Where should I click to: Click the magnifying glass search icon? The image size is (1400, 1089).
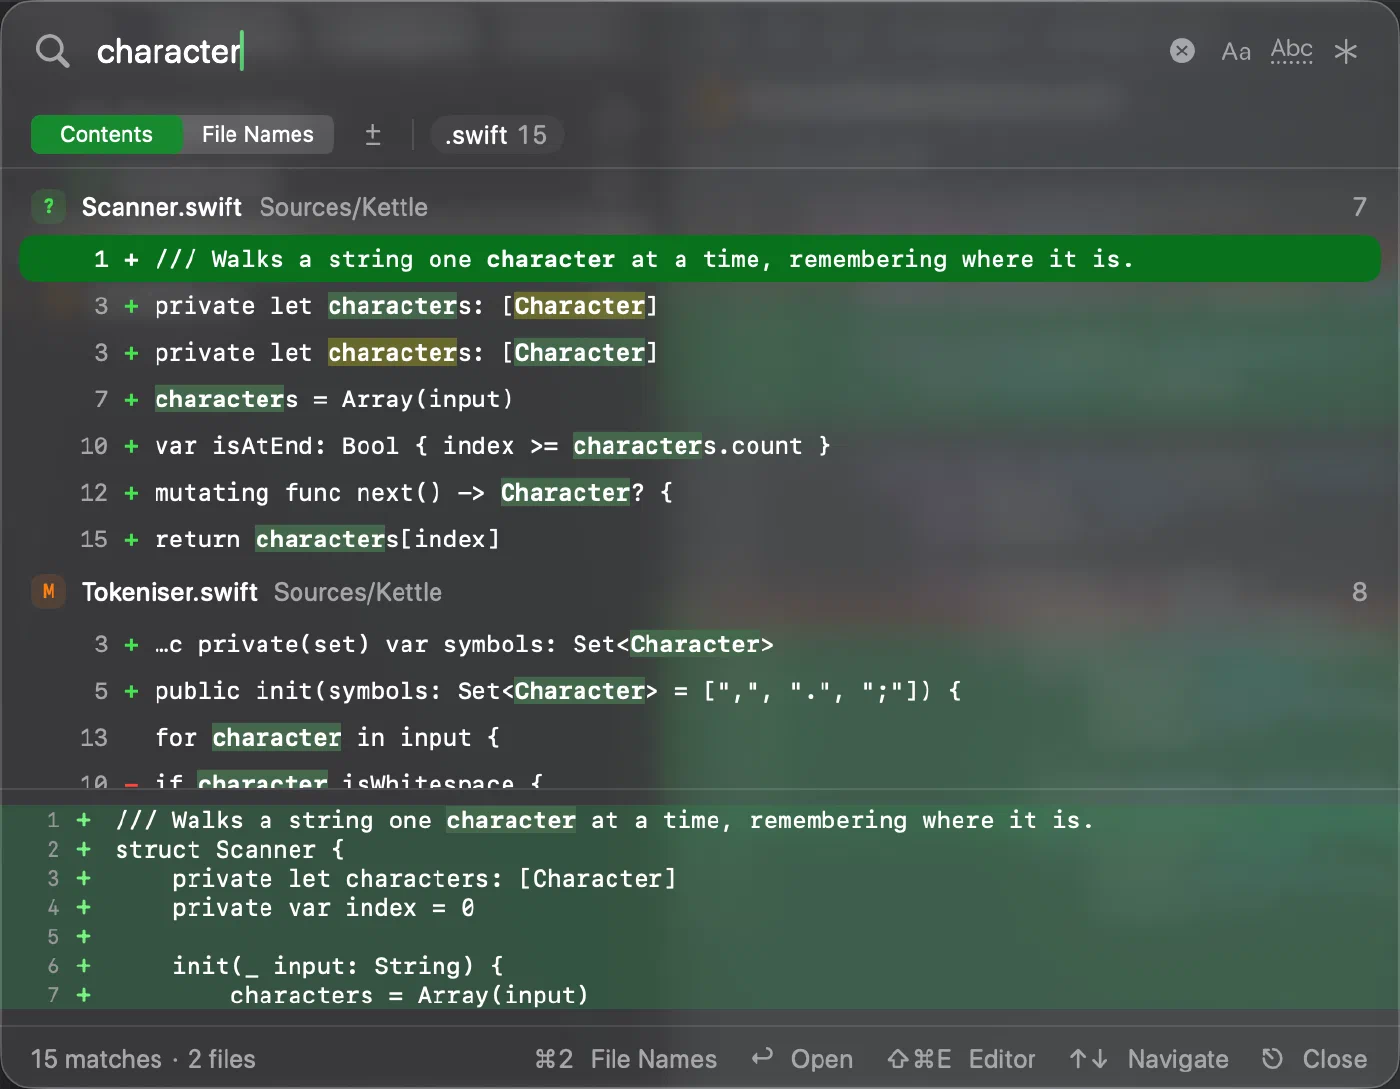tap(52, 51)
